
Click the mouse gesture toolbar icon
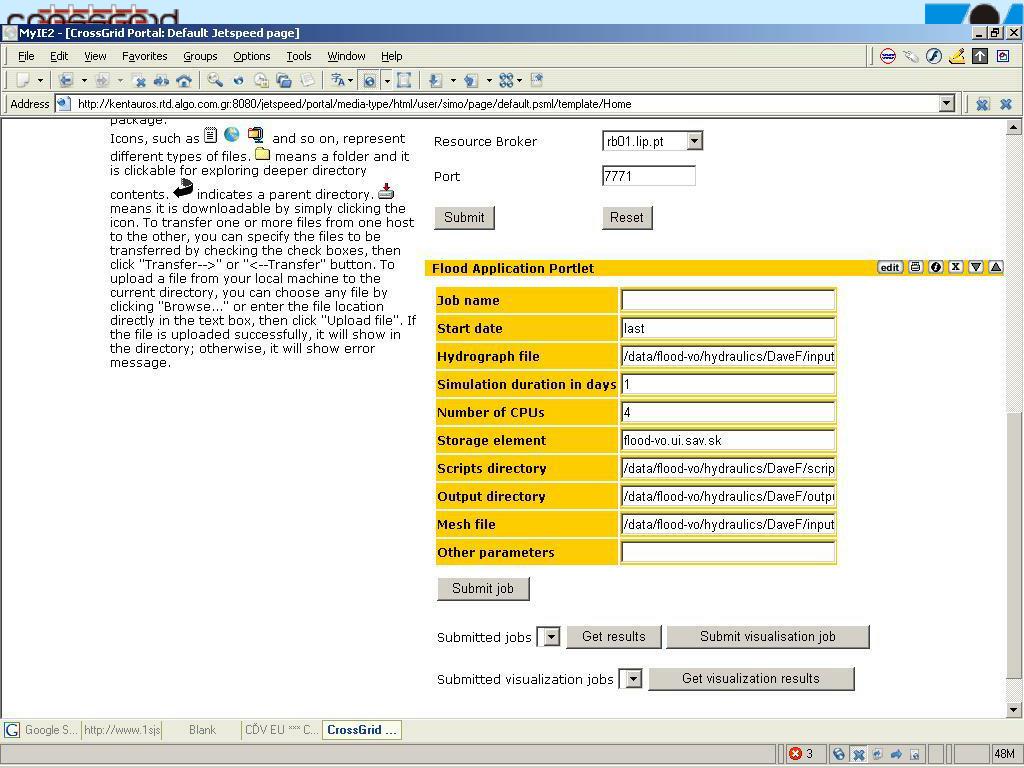click(x=910, y=56)
